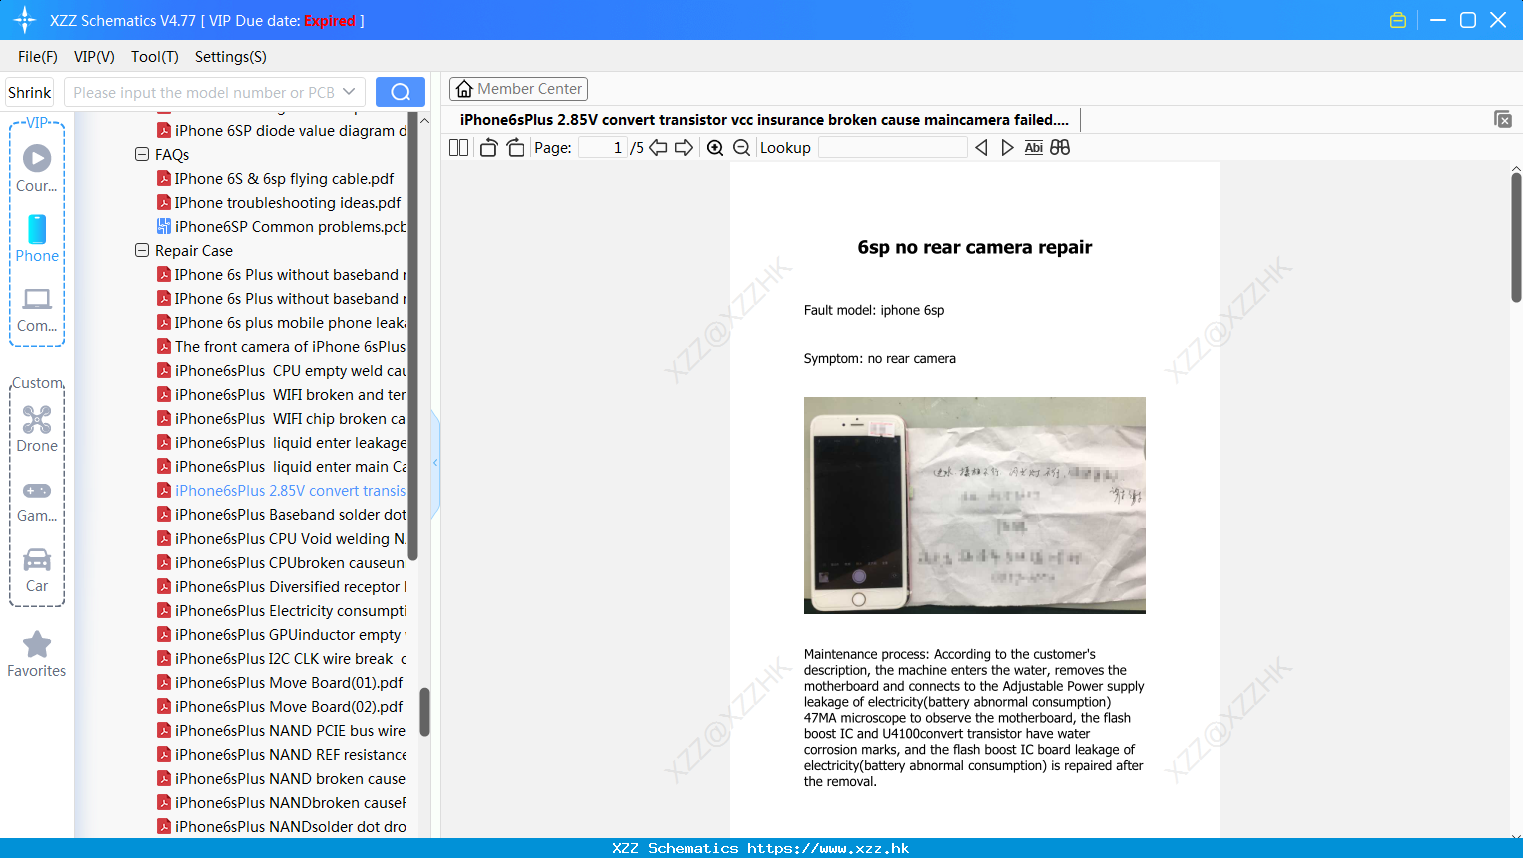
Task: Find previous lookup match
Action: 981,147
